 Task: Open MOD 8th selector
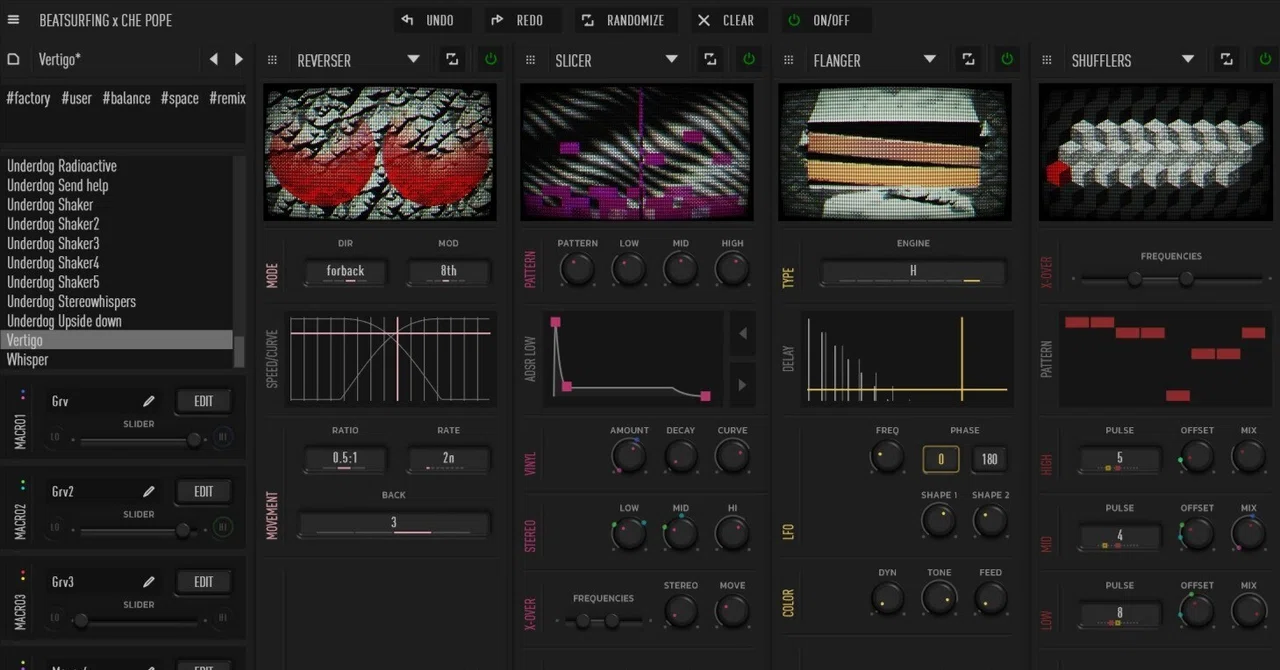[x=449, y=272]
